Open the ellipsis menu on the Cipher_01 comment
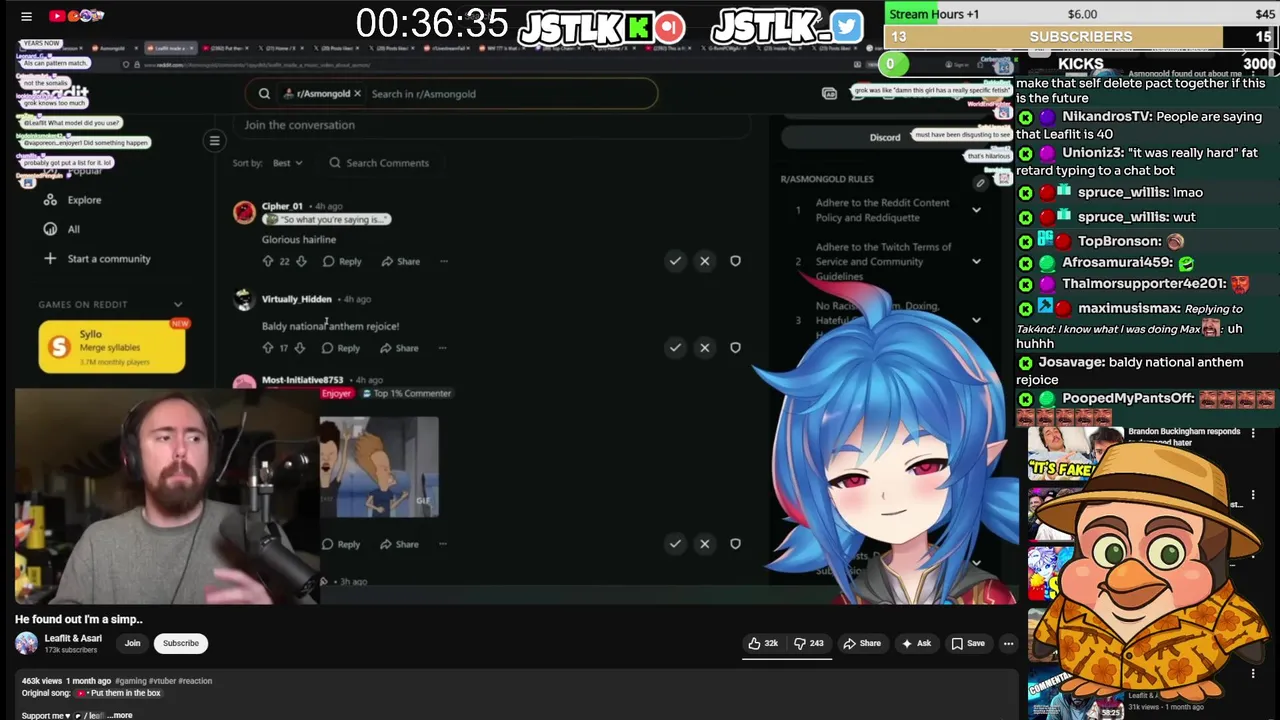This screenshot has width=1280, height=720. pos(443,261)
